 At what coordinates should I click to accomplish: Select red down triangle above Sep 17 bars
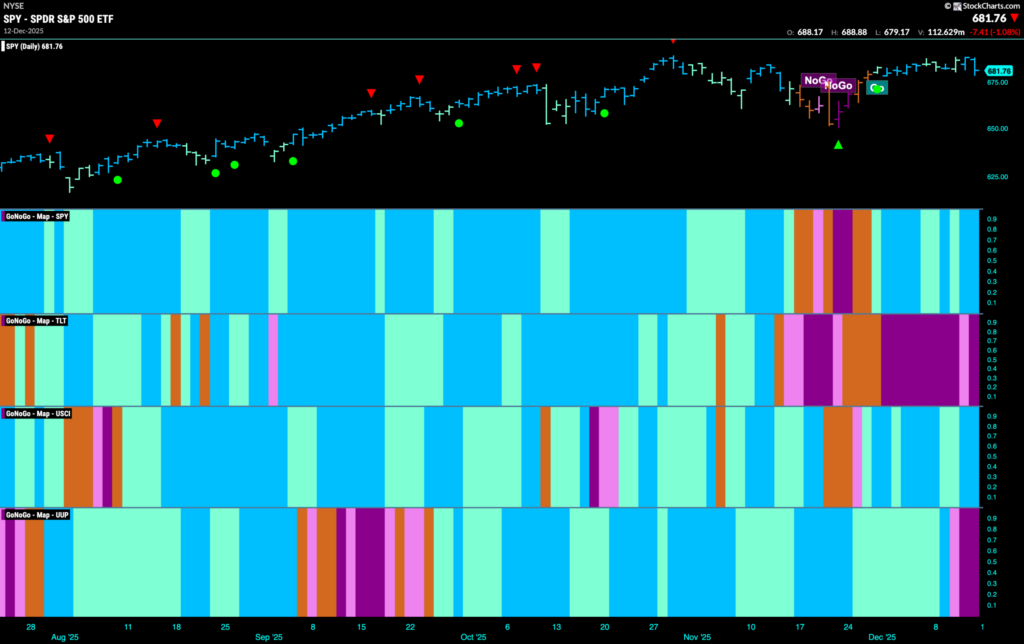click(371, 93)
